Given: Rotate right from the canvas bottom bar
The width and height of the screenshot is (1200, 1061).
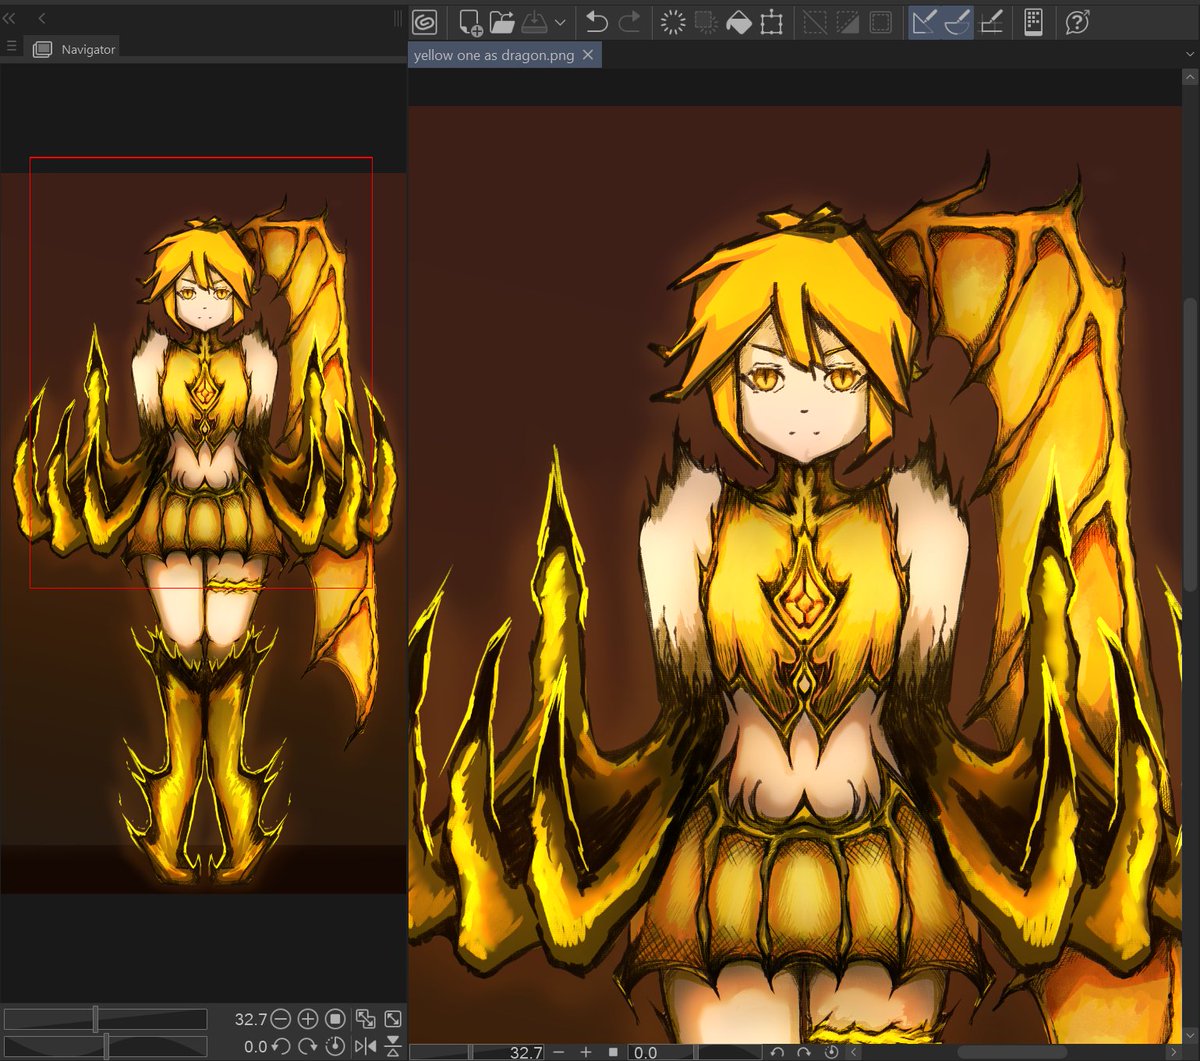Looking at the screenshot, I should [804, 1052].
